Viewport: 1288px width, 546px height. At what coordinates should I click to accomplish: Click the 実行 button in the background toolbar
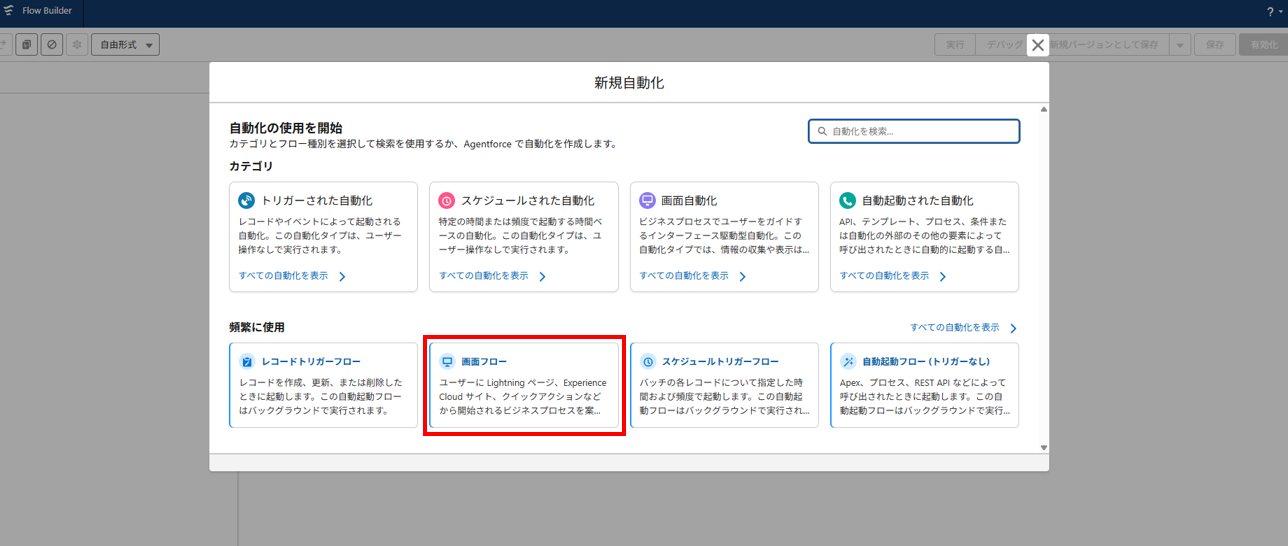pyautogui.click(x=955, y=45)
